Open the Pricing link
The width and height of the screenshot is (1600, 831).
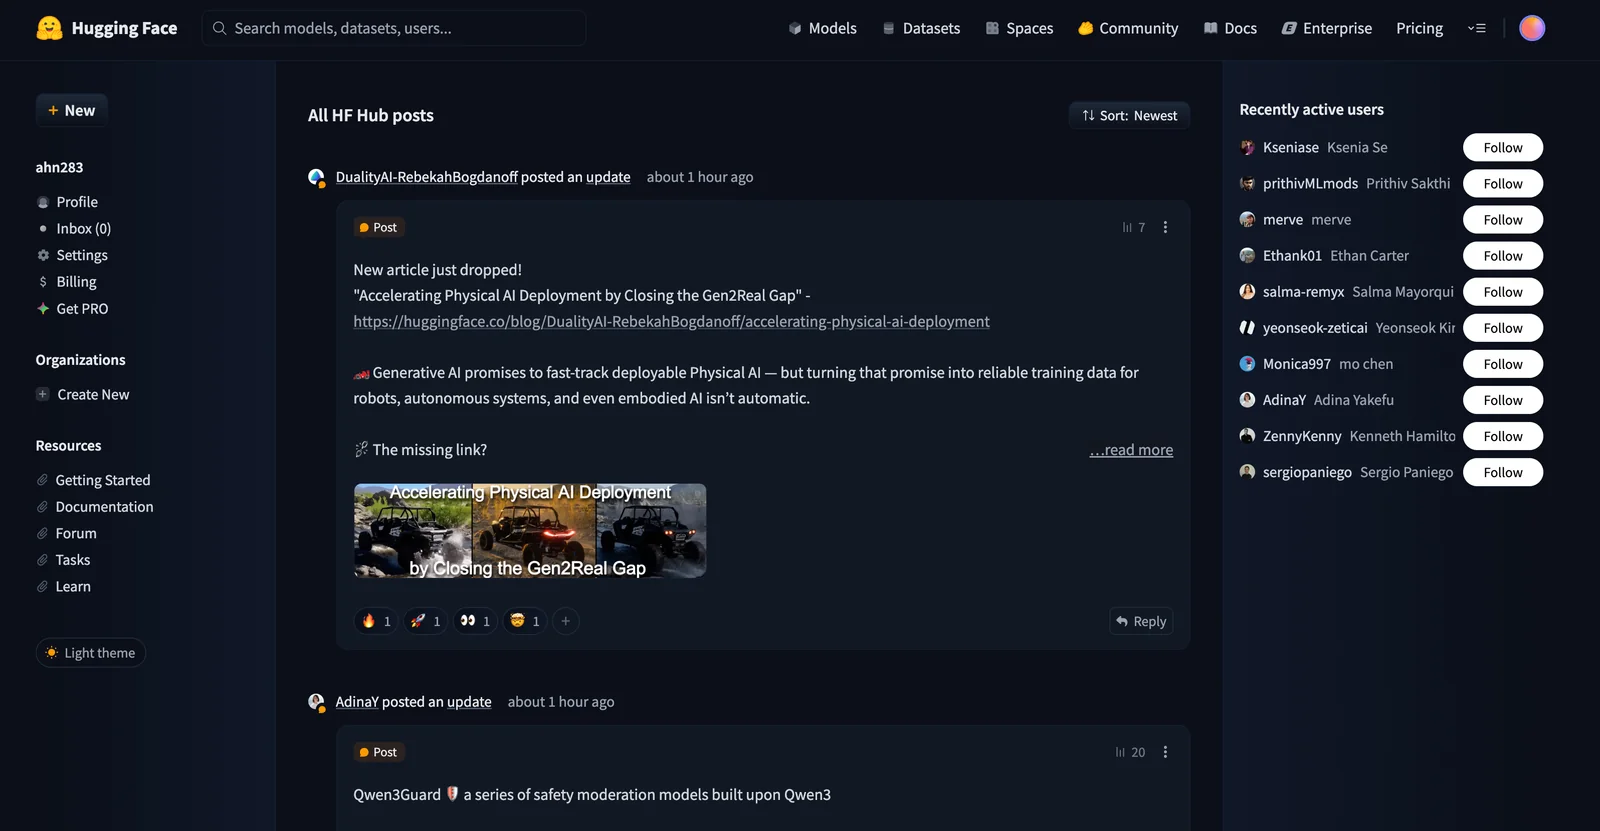(1419, 28)
